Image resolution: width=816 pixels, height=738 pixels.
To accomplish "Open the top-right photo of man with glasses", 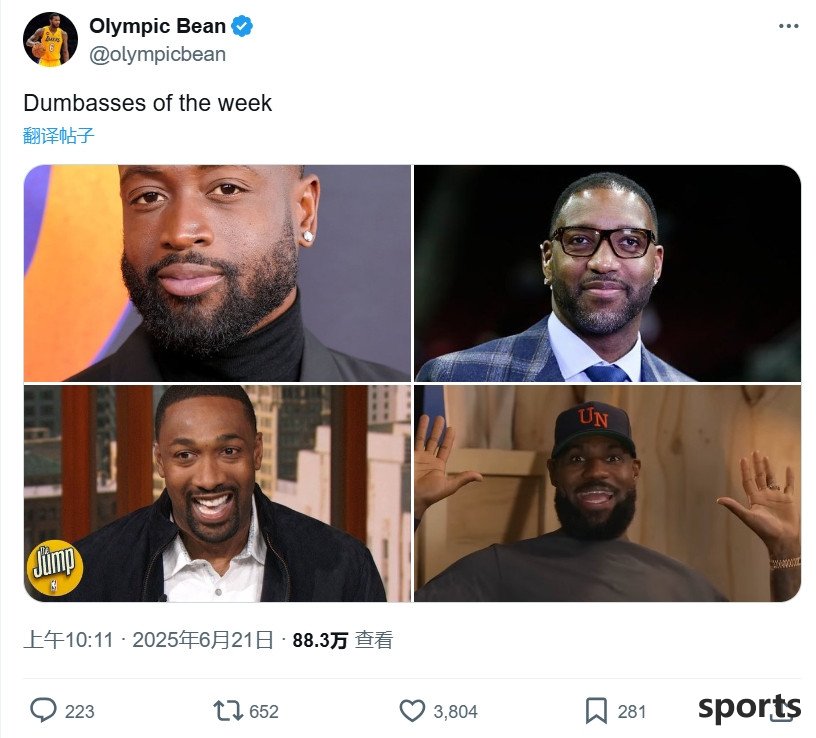I will click(x=607, y=273).
